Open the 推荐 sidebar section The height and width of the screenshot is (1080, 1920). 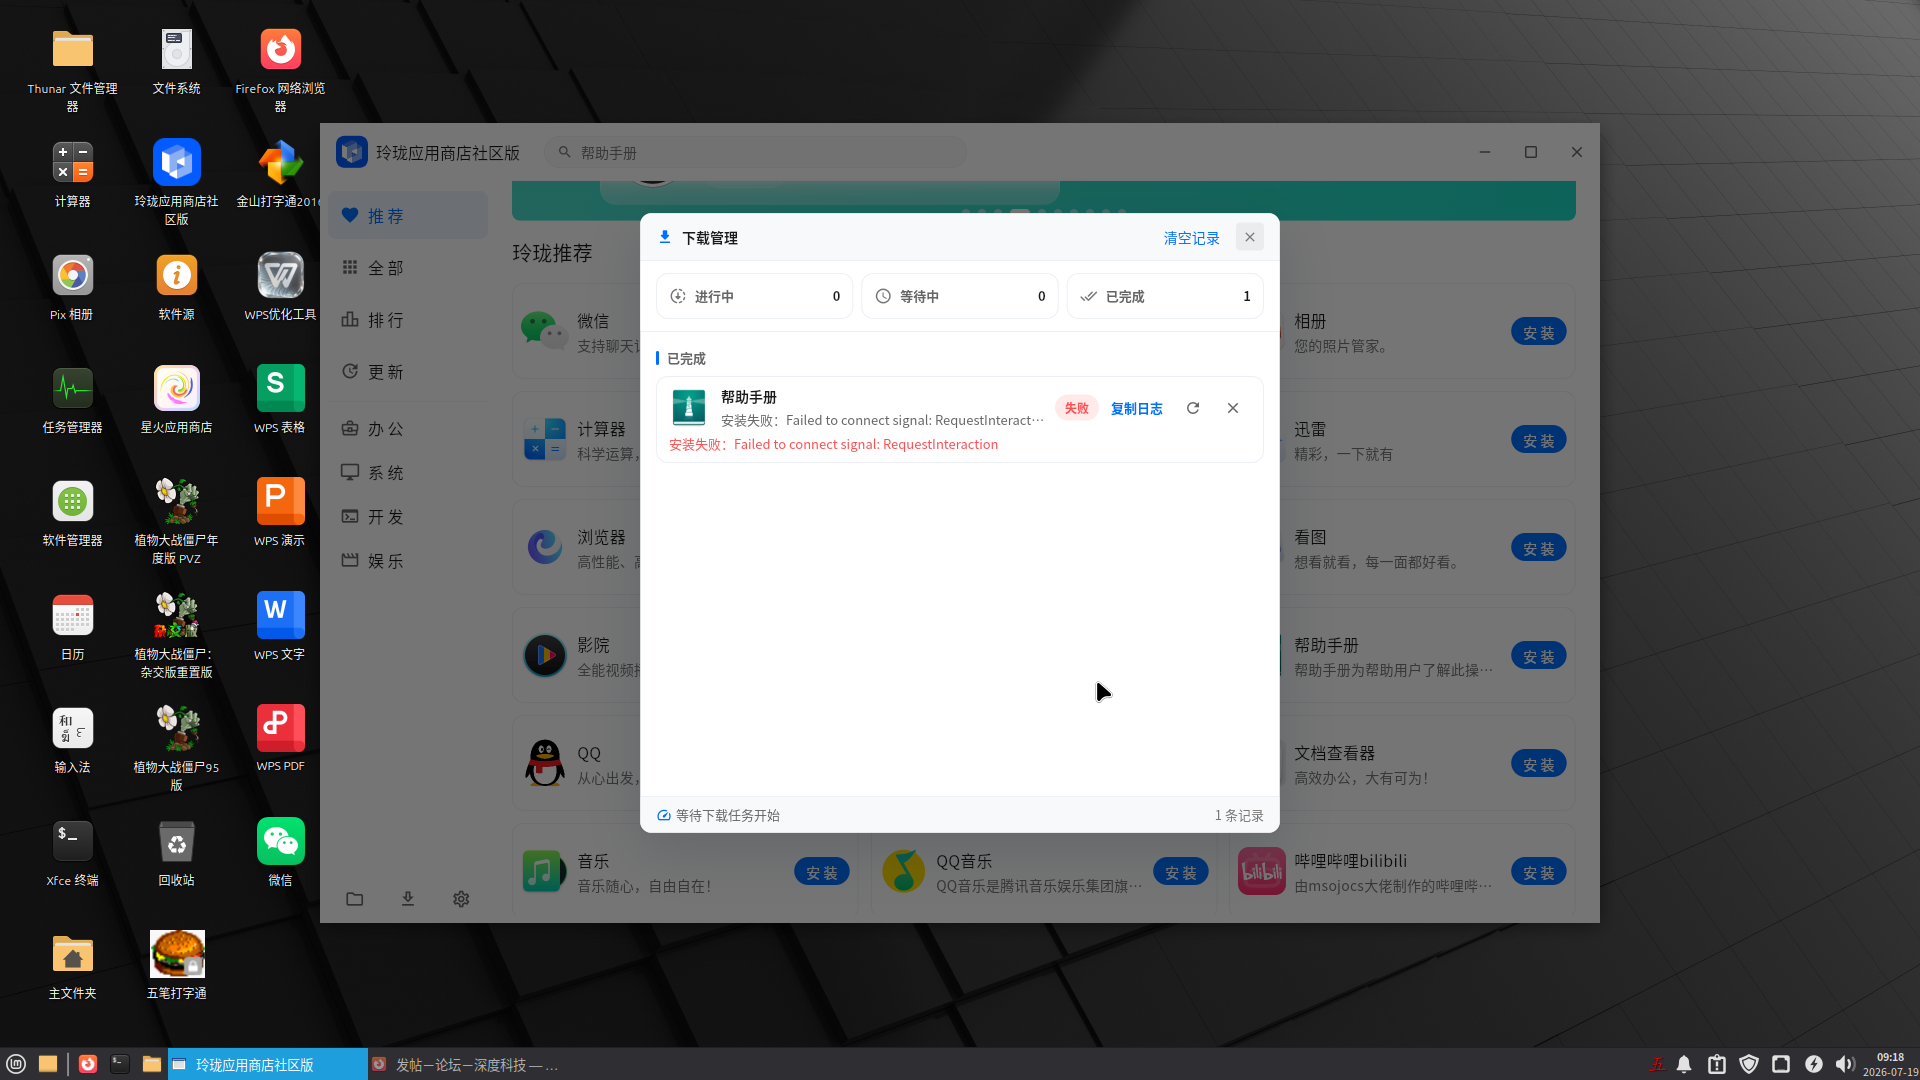408,216
